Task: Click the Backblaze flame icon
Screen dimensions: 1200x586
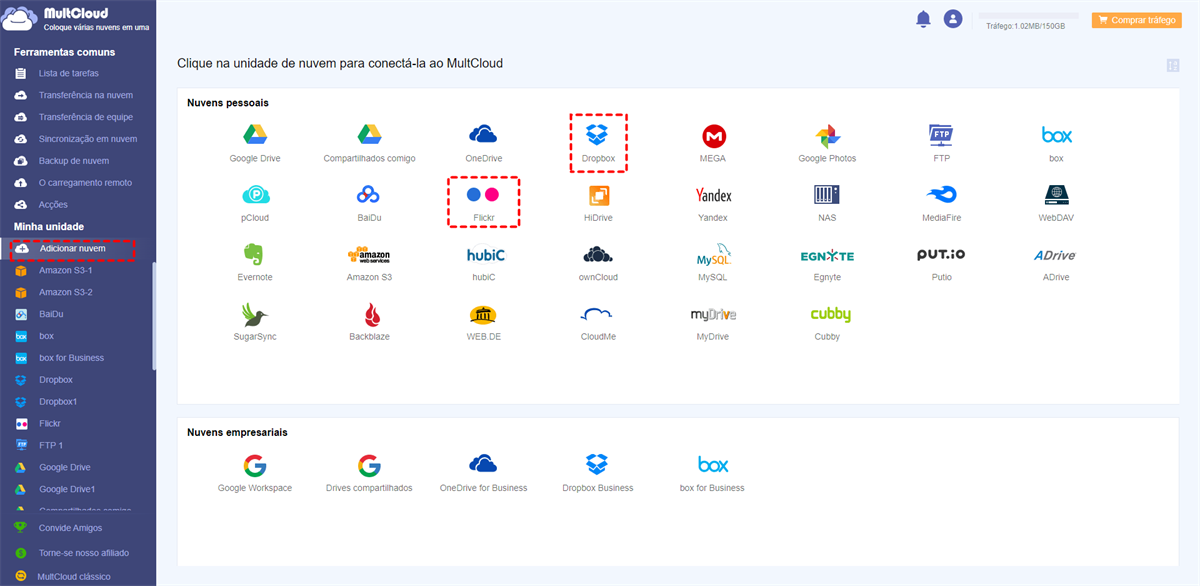Action: click(x=369, y=314)
